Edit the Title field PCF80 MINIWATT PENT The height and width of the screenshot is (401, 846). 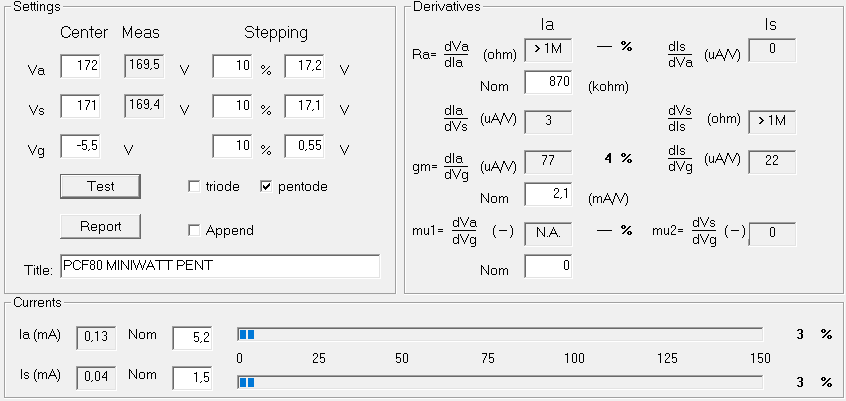click(x=220, y=267)
